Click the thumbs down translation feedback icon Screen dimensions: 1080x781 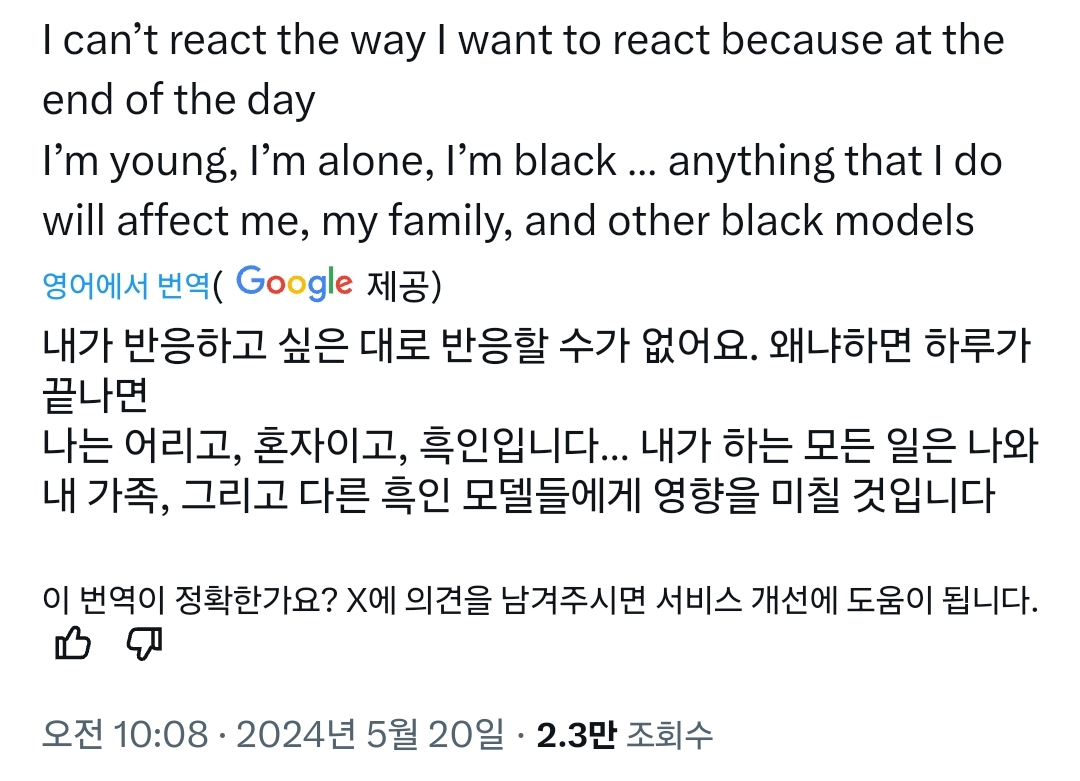(x=144, y=645)
